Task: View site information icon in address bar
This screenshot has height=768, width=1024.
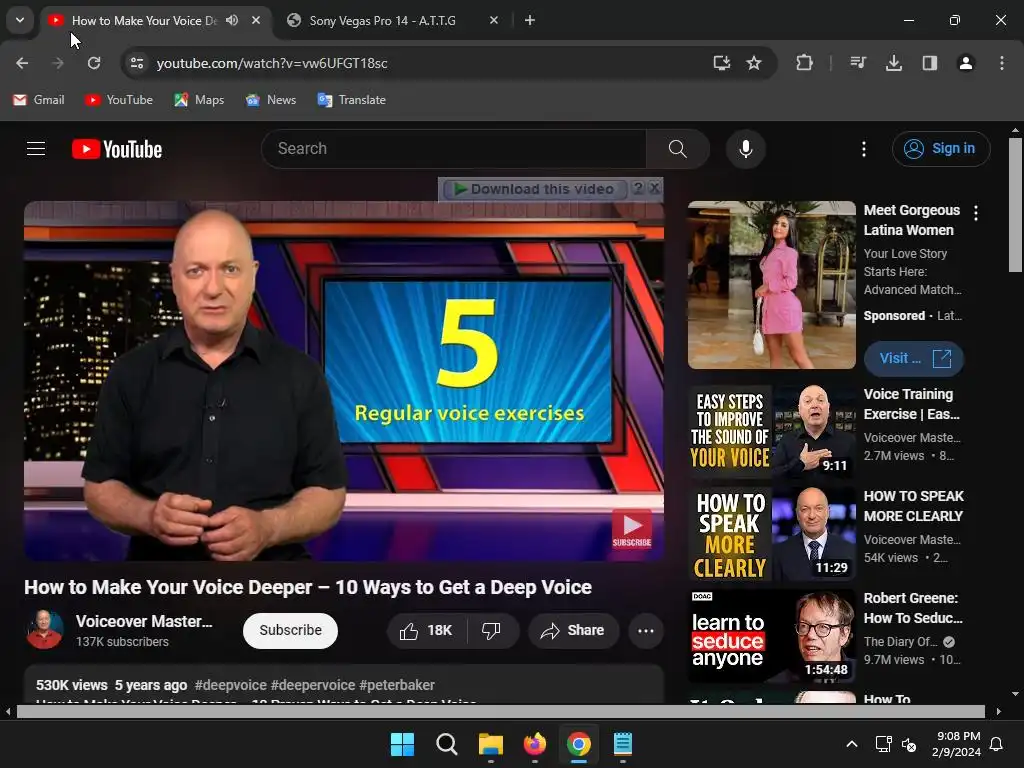Action: point(137,63)
